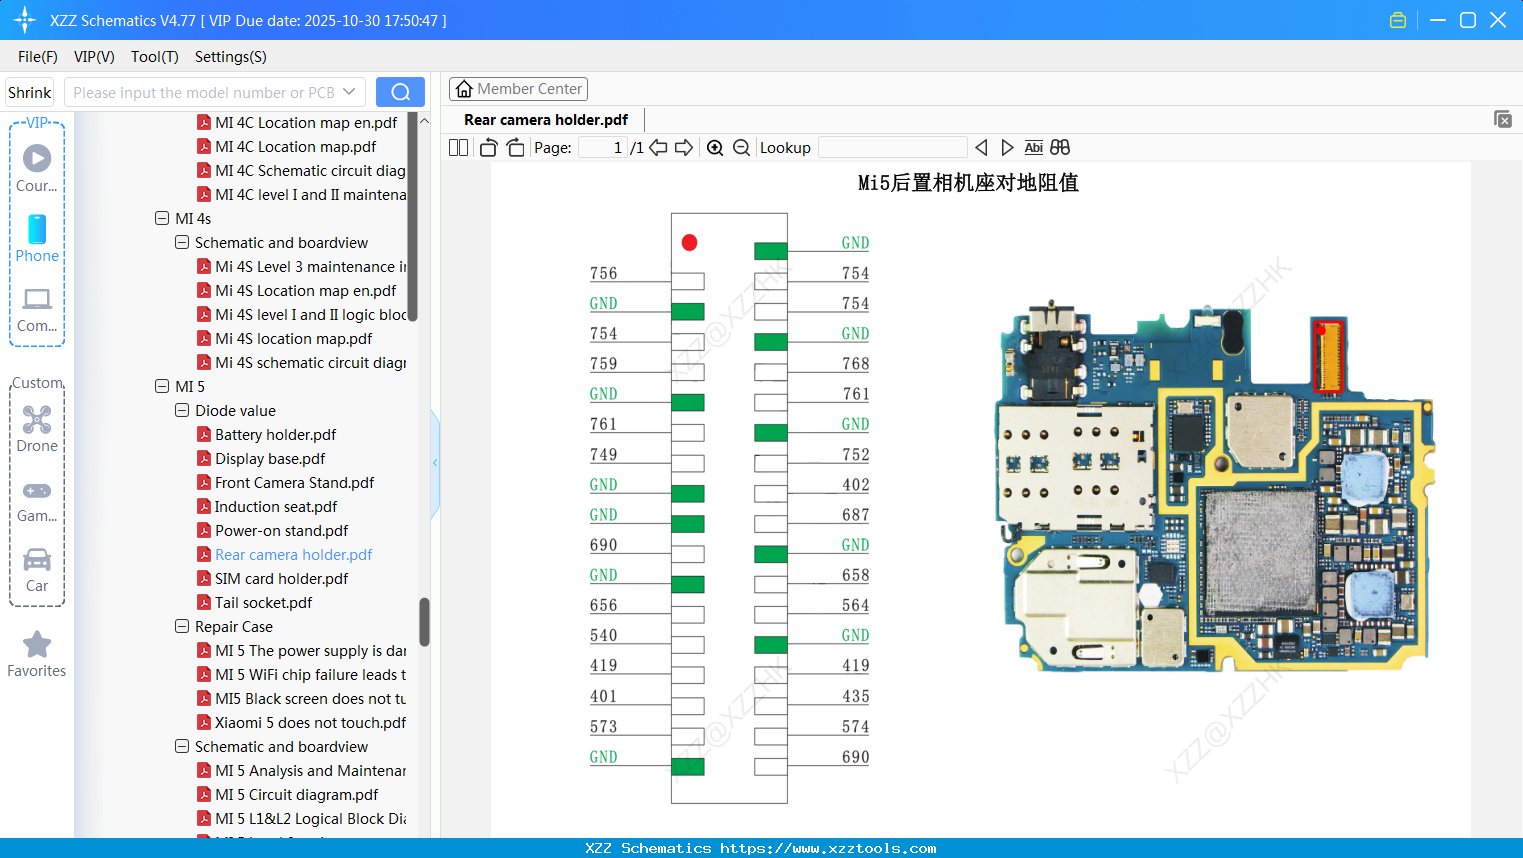Collapse the Diode value folder
This screenshot has width=1523, height=858.
[x=182, y=410]
